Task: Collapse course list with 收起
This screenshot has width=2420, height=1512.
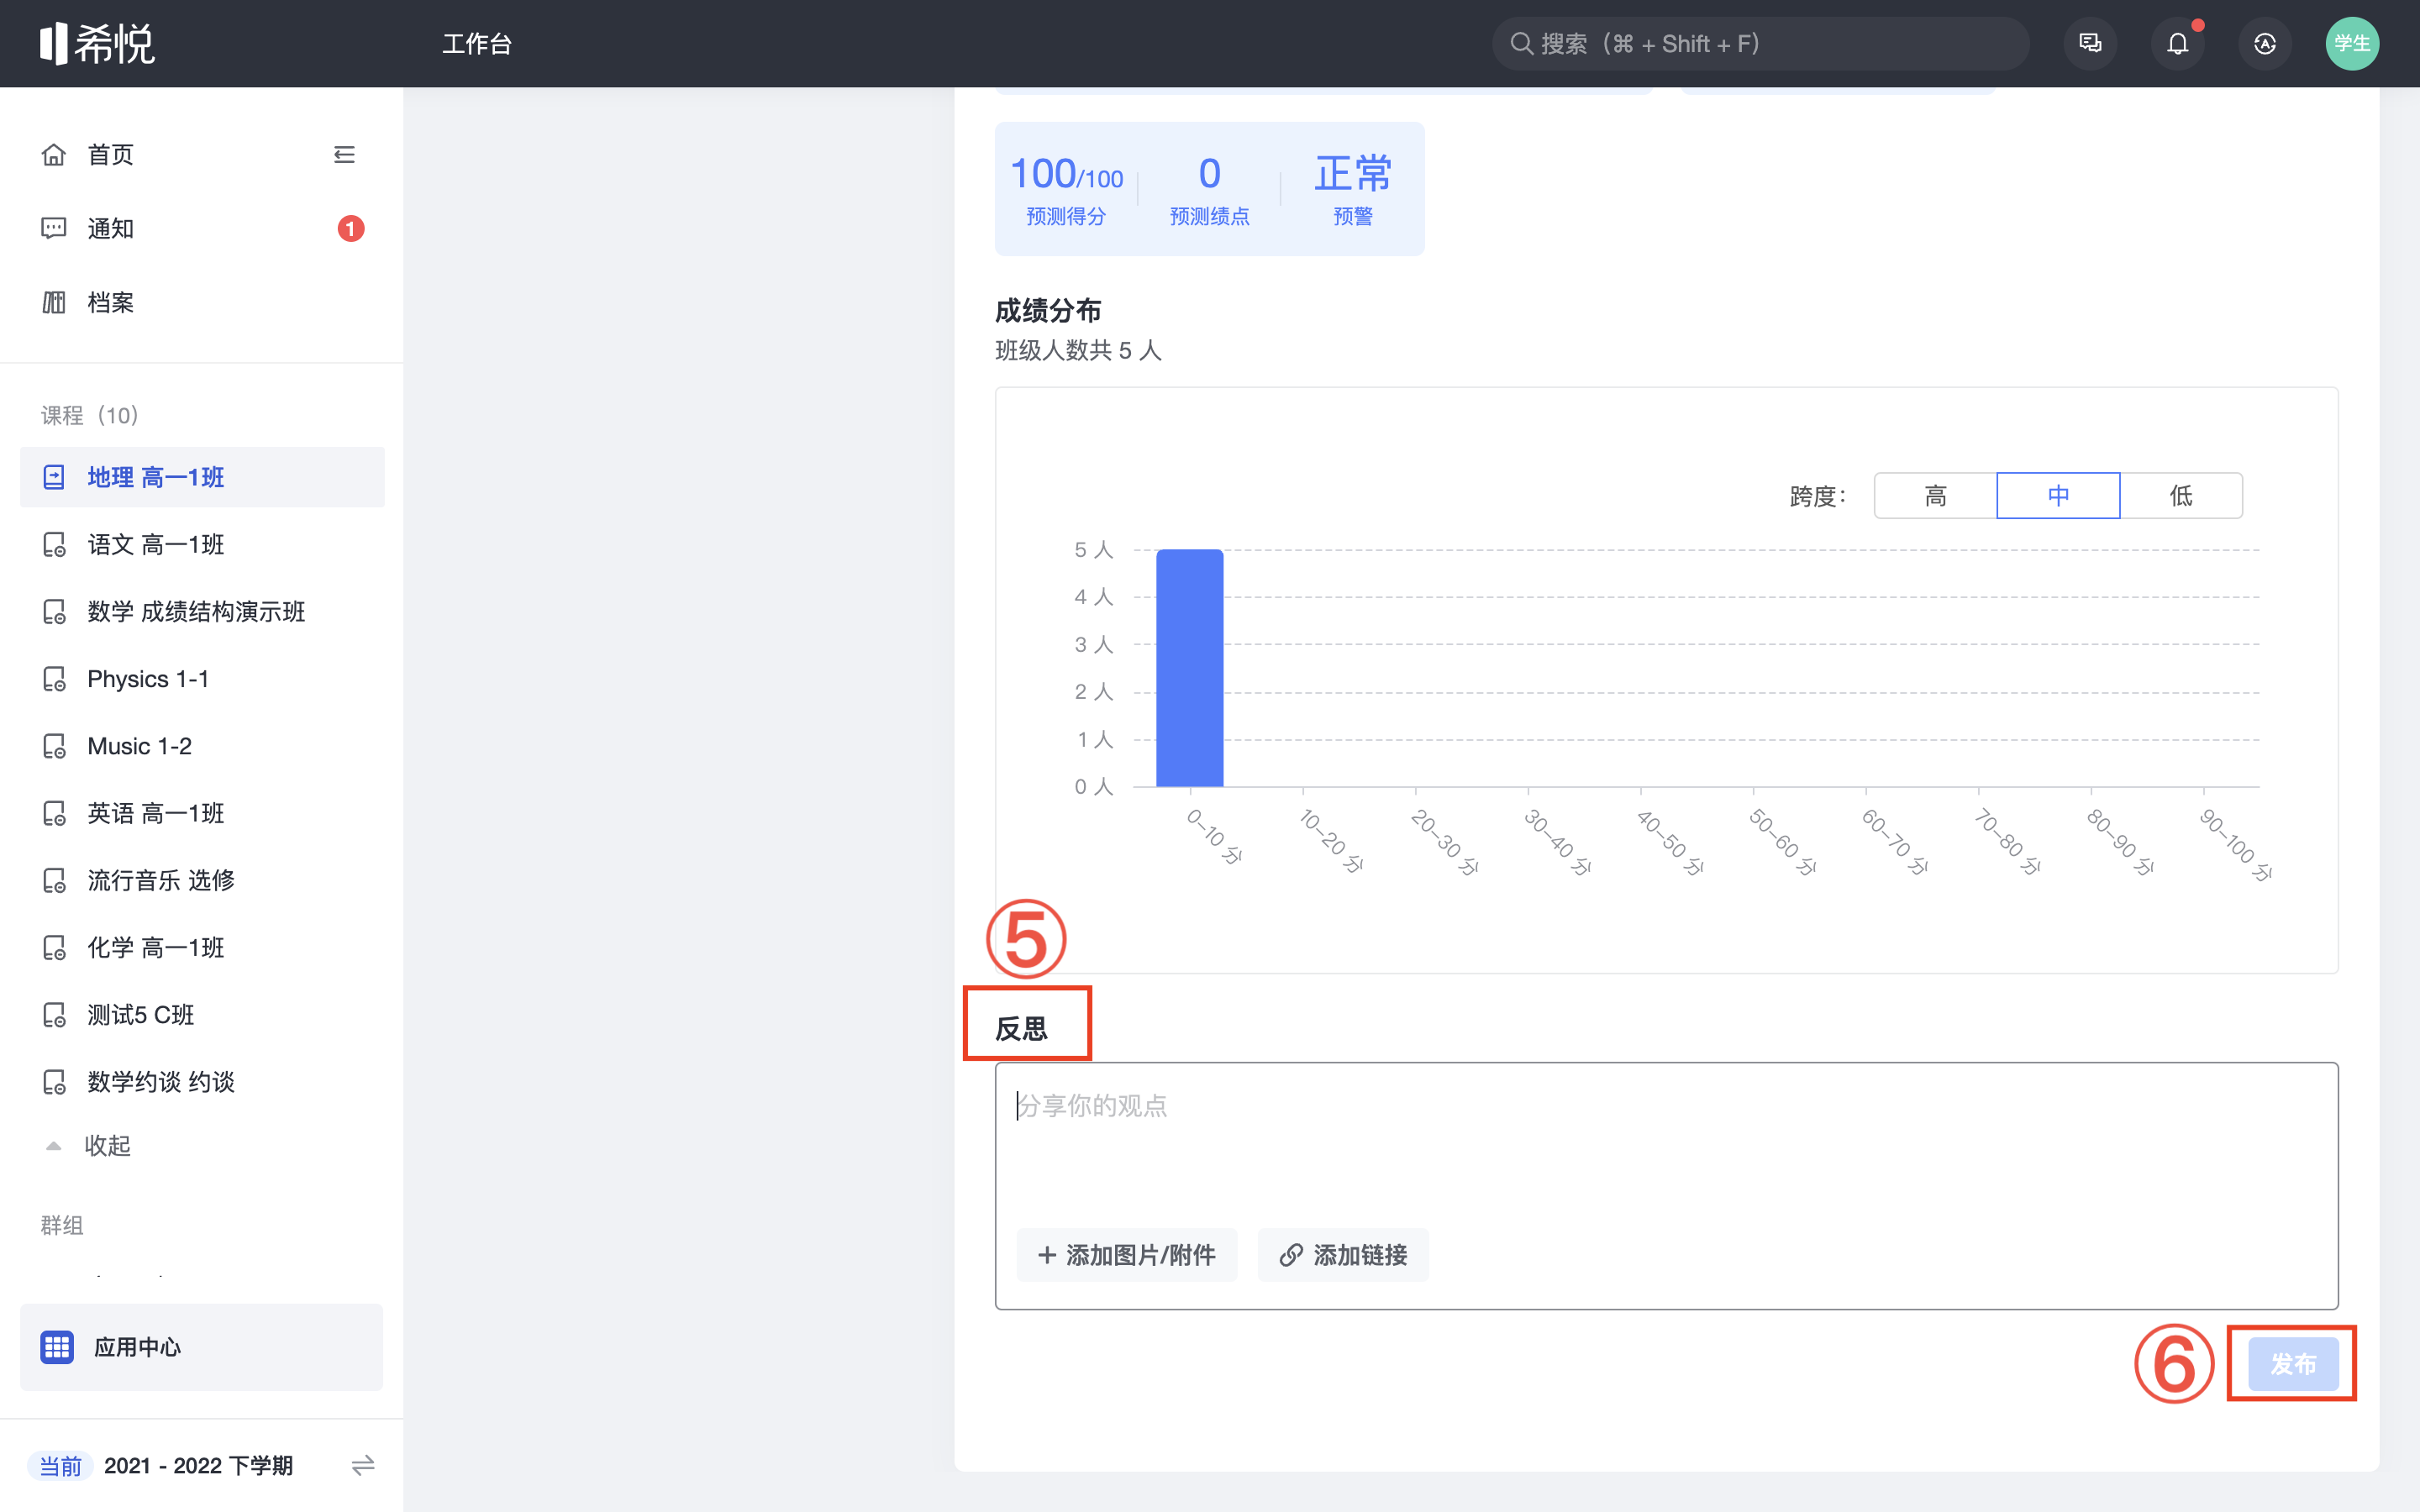Action: coord(106,1145)
